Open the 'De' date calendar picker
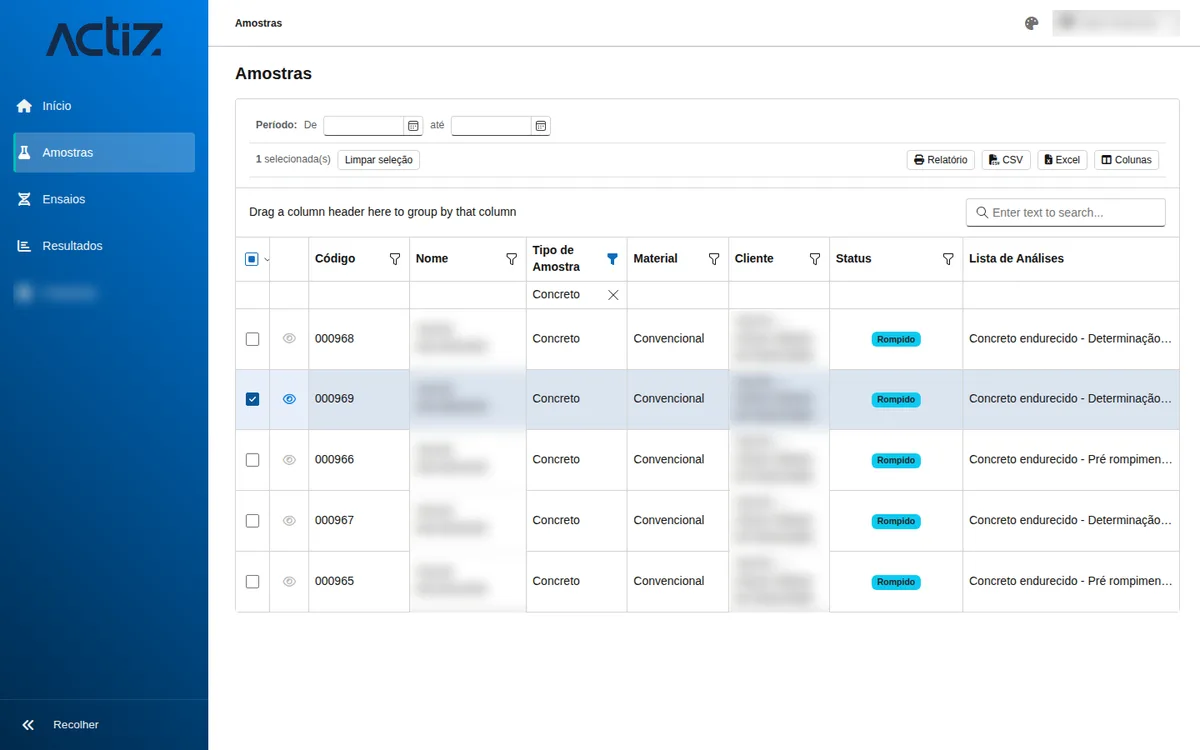This screenshot has width=1200, height=750. tap(413, 126)
